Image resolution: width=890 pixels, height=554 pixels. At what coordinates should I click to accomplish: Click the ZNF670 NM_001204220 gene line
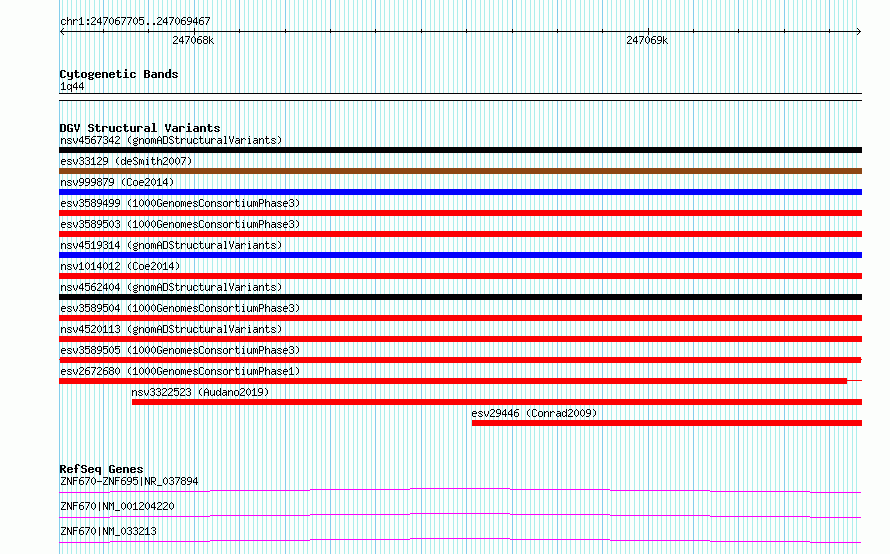(x=460, y=515)
